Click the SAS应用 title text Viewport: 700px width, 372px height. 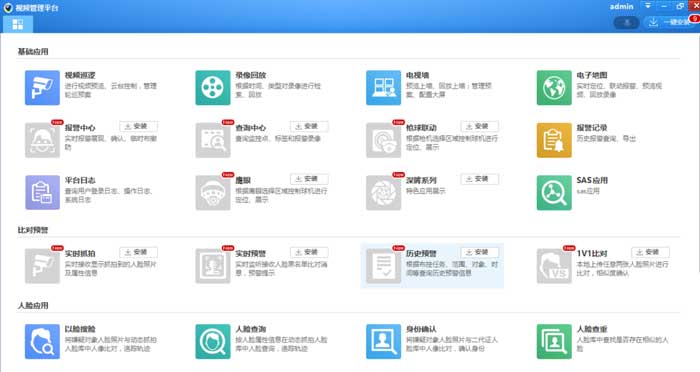click(x=592, y=180)
